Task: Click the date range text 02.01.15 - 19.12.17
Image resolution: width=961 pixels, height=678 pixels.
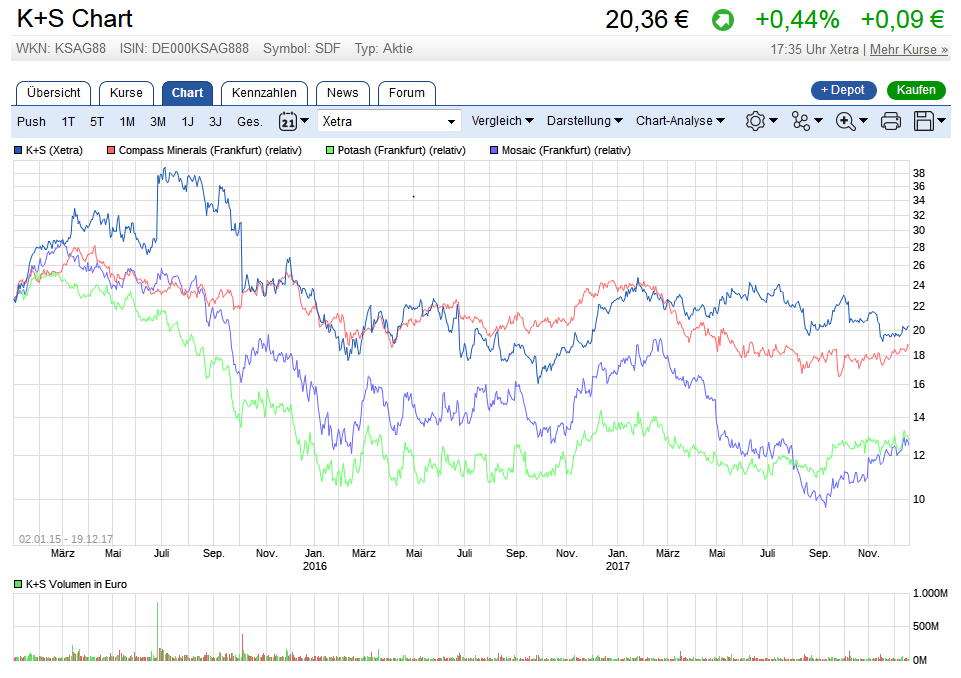Action: [x=66, y=539]
